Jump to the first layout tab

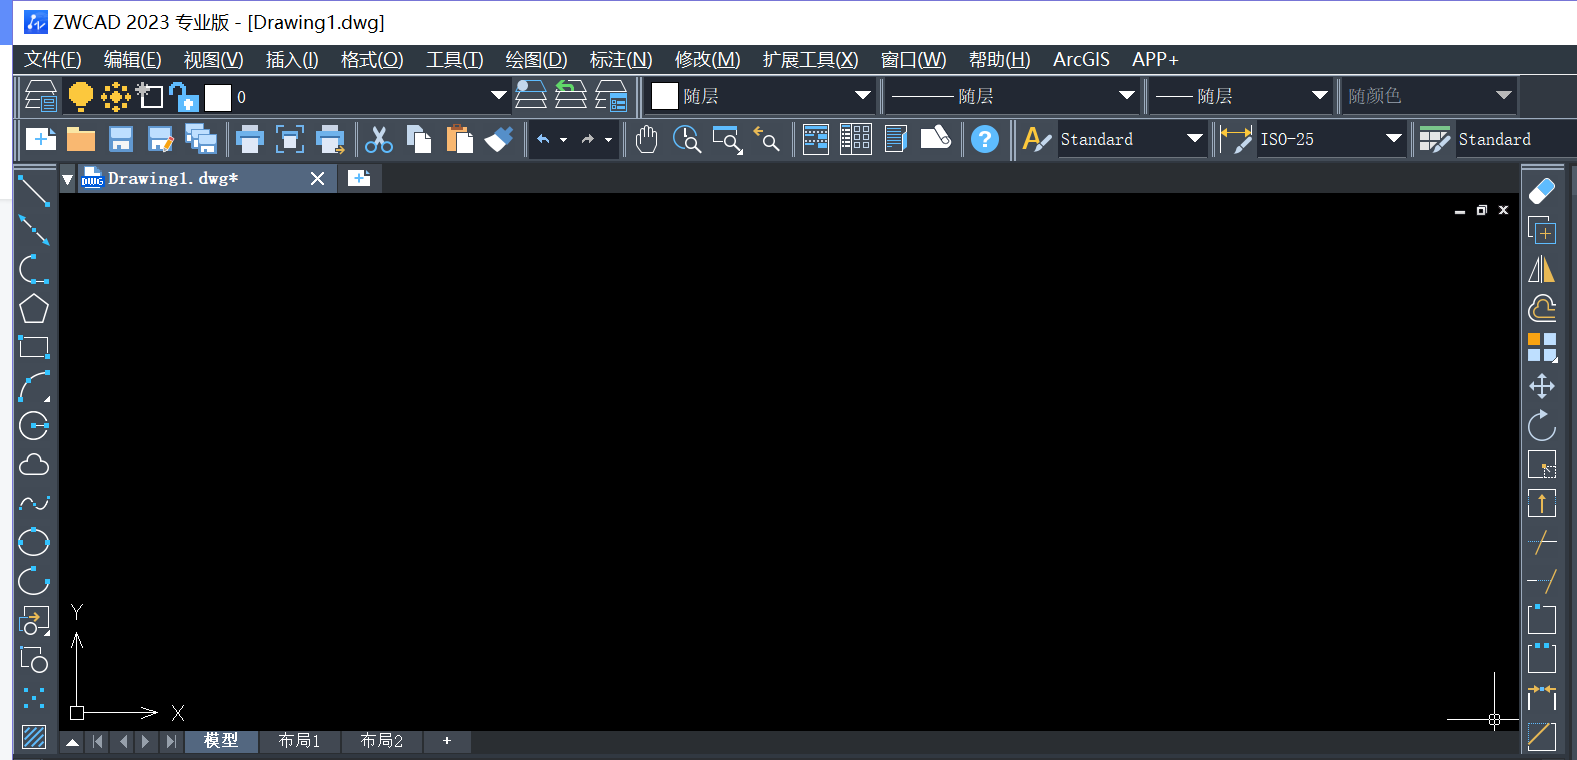[x=97, y=741]
